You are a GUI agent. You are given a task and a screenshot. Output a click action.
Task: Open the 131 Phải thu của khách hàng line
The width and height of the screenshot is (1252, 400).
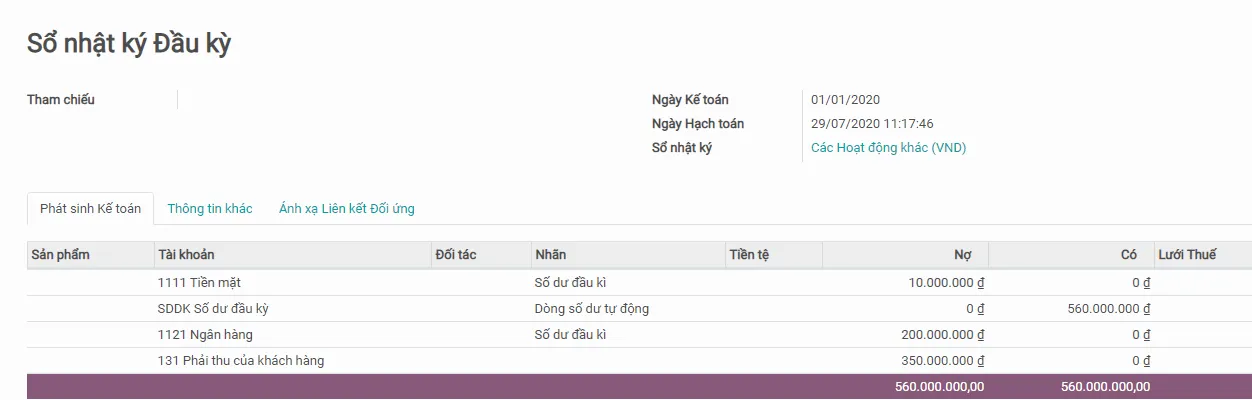[x=240, y=361]
